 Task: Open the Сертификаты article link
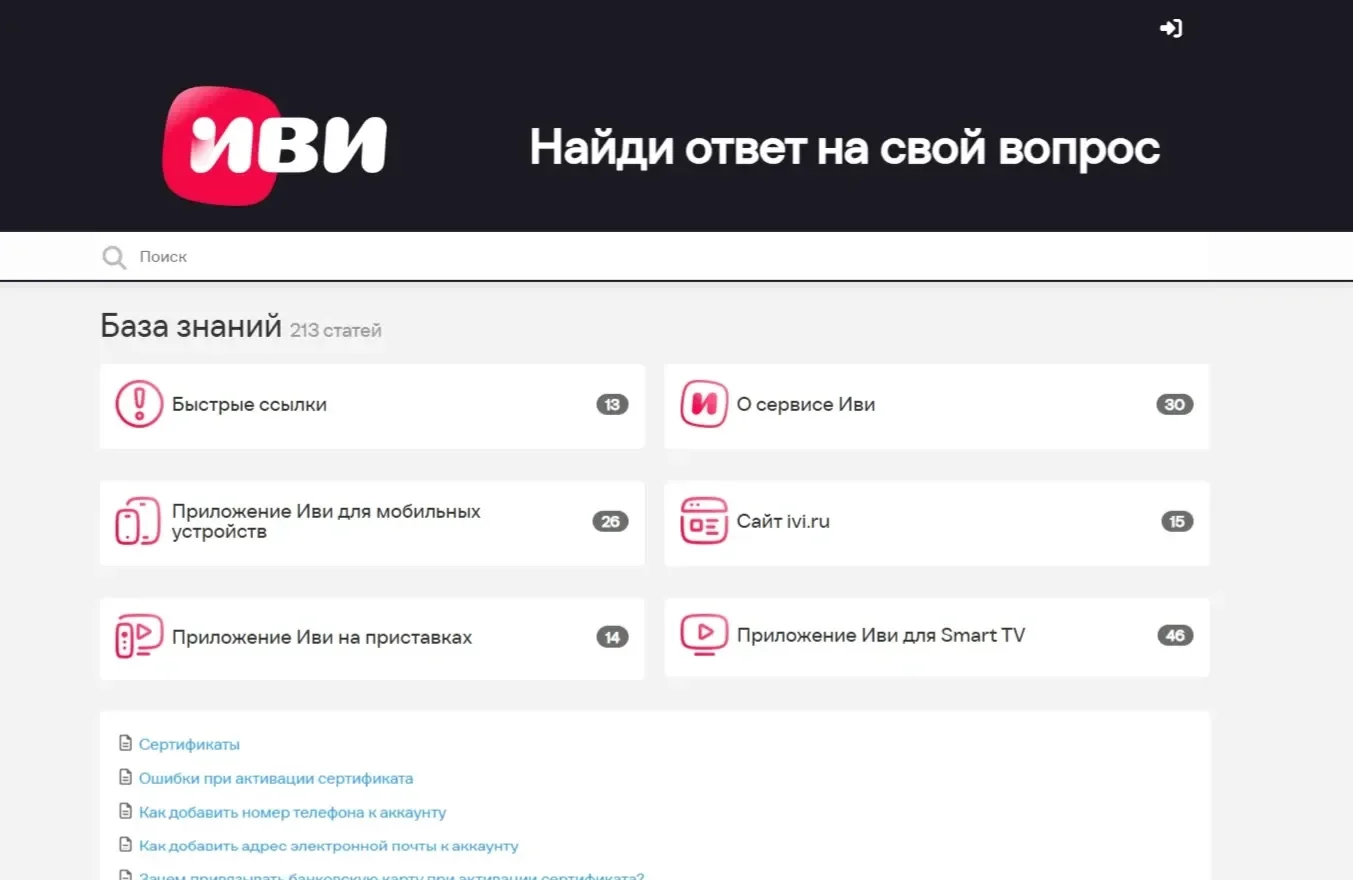[189, 744]
